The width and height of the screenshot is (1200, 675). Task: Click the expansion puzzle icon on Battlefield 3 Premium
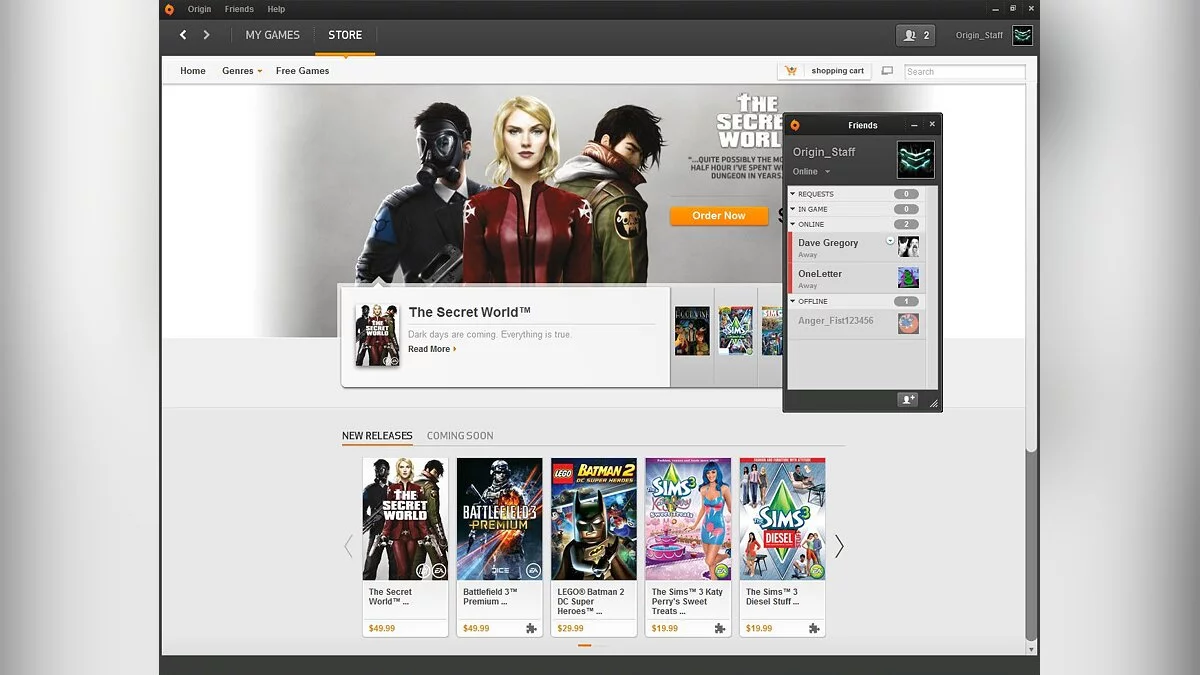pyautogui.click(x=531, y=628)
